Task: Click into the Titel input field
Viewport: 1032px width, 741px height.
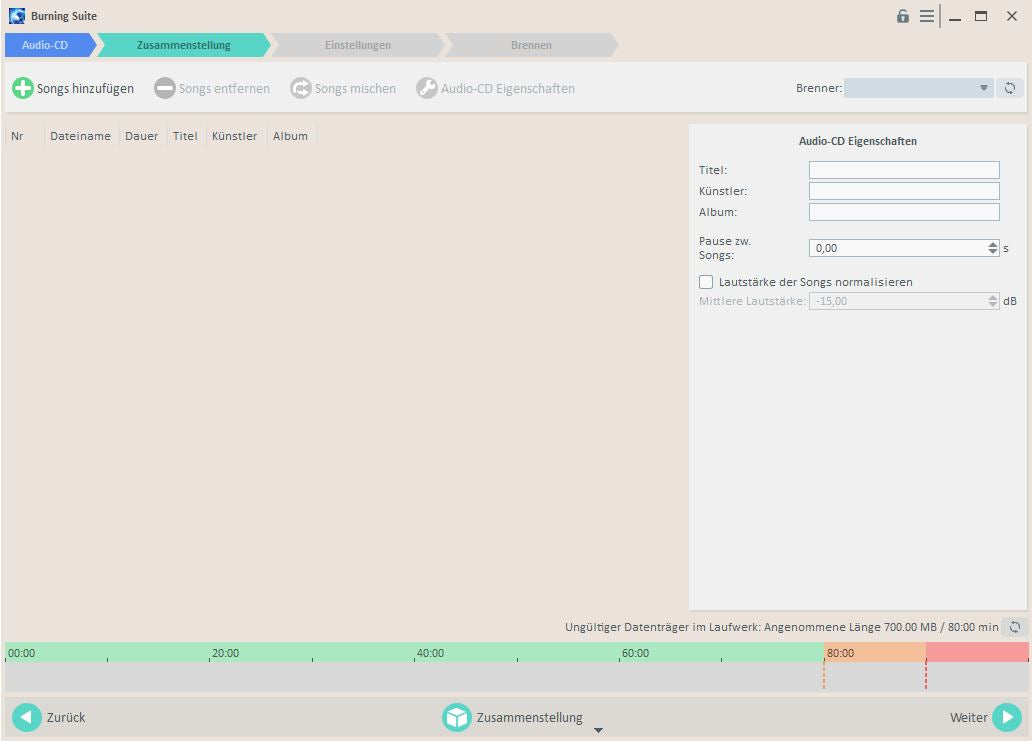Action: coord(903,170)
